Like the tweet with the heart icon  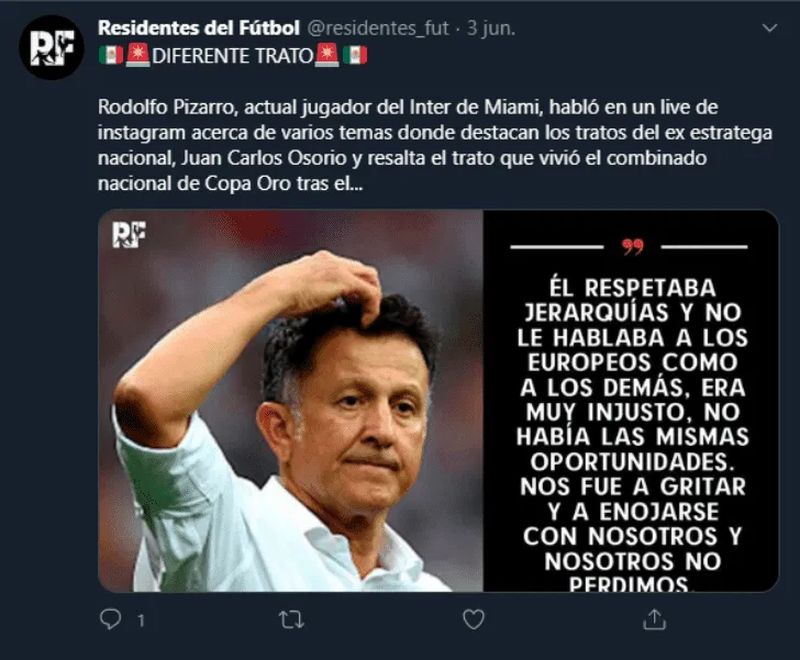[x=473, y=620]
